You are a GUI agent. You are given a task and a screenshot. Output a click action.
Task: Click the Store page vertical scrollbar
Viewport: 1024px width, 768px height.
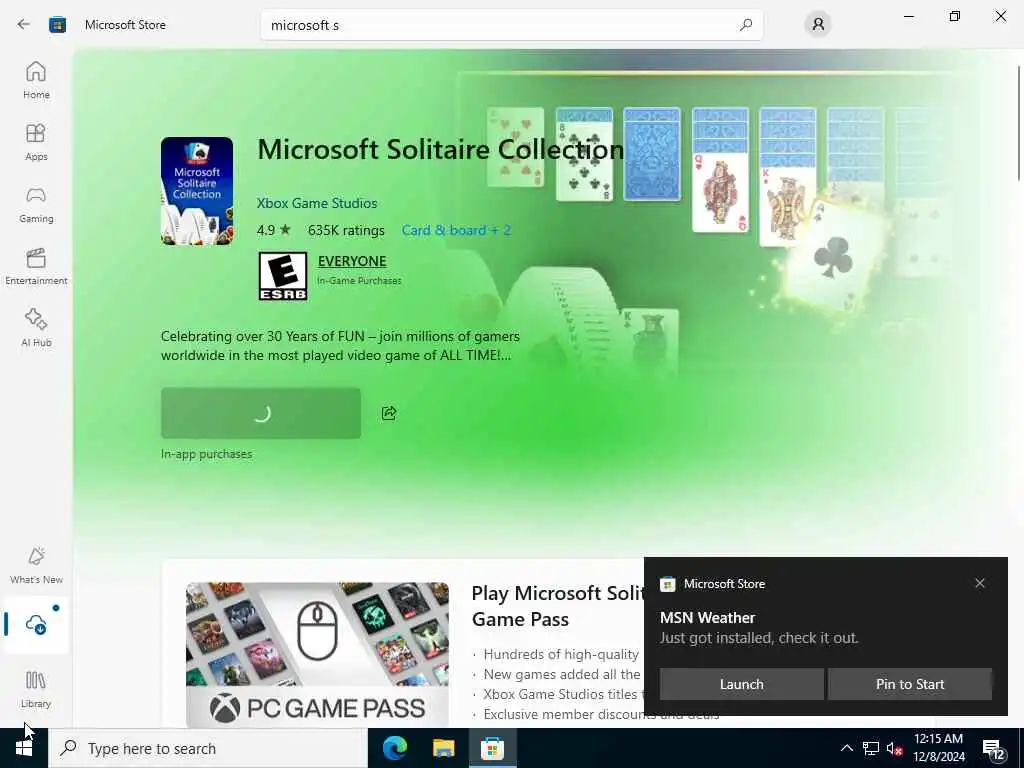[x=1017, y=123]
